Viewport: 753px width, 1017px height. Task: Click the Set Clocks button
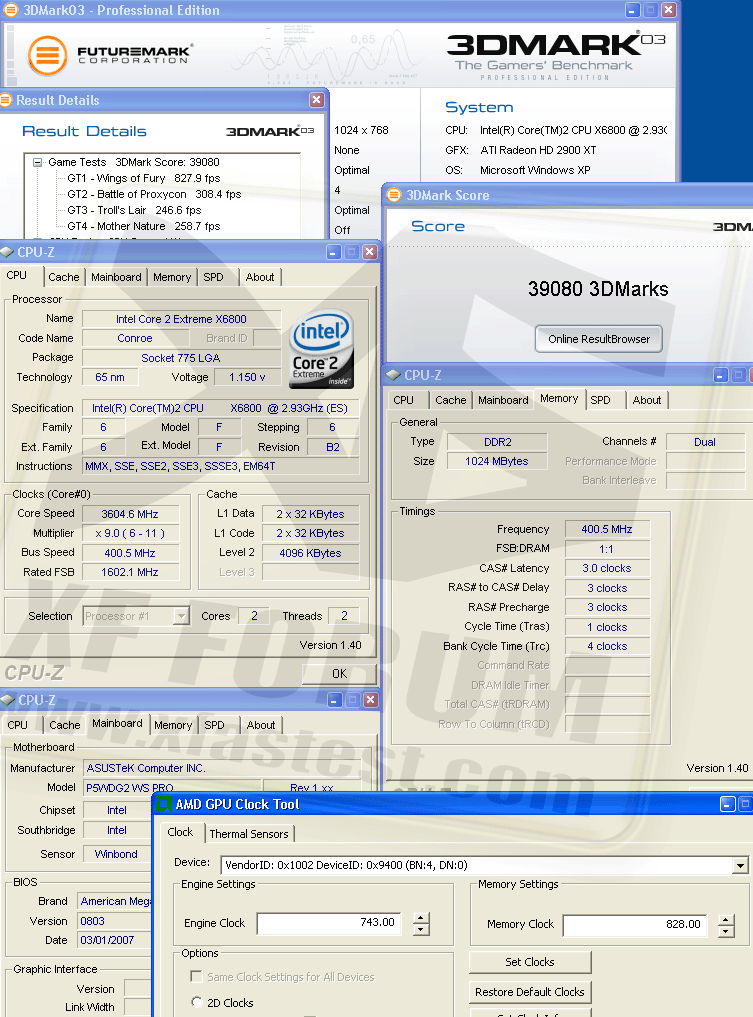[530, 962]
